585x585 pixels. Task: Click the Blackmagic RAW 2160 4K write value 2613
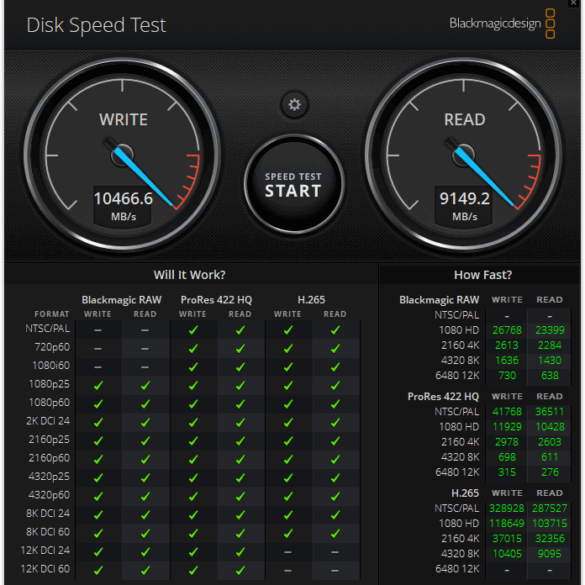pos(507,345)
